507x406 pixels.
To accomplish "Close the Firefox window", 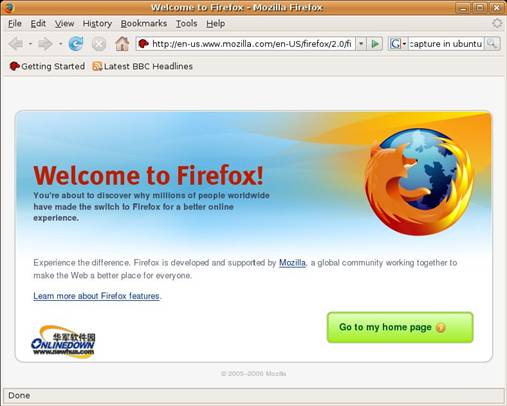I will tap(497, 8).
